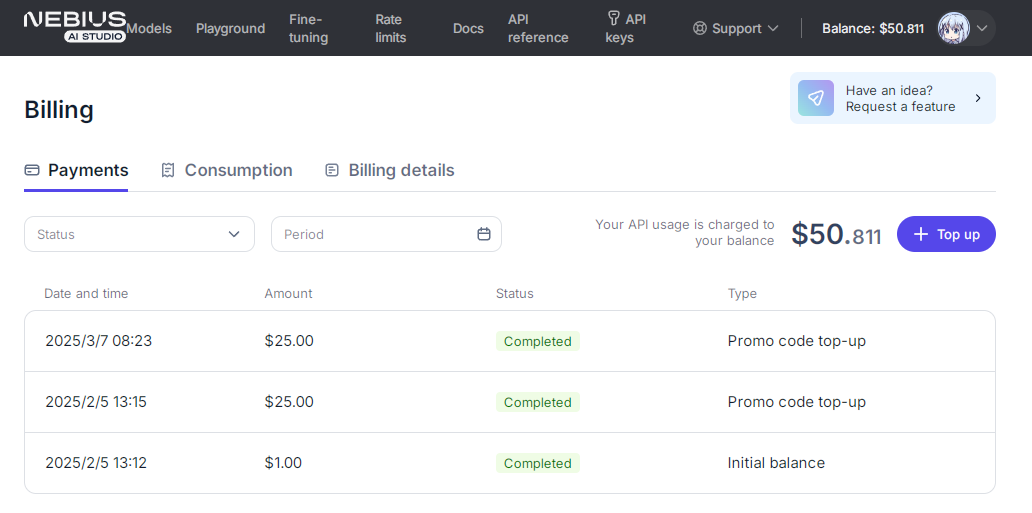Screen dimensions: 1032x513
Task: Open the Playground page
Action: point(230,28)
